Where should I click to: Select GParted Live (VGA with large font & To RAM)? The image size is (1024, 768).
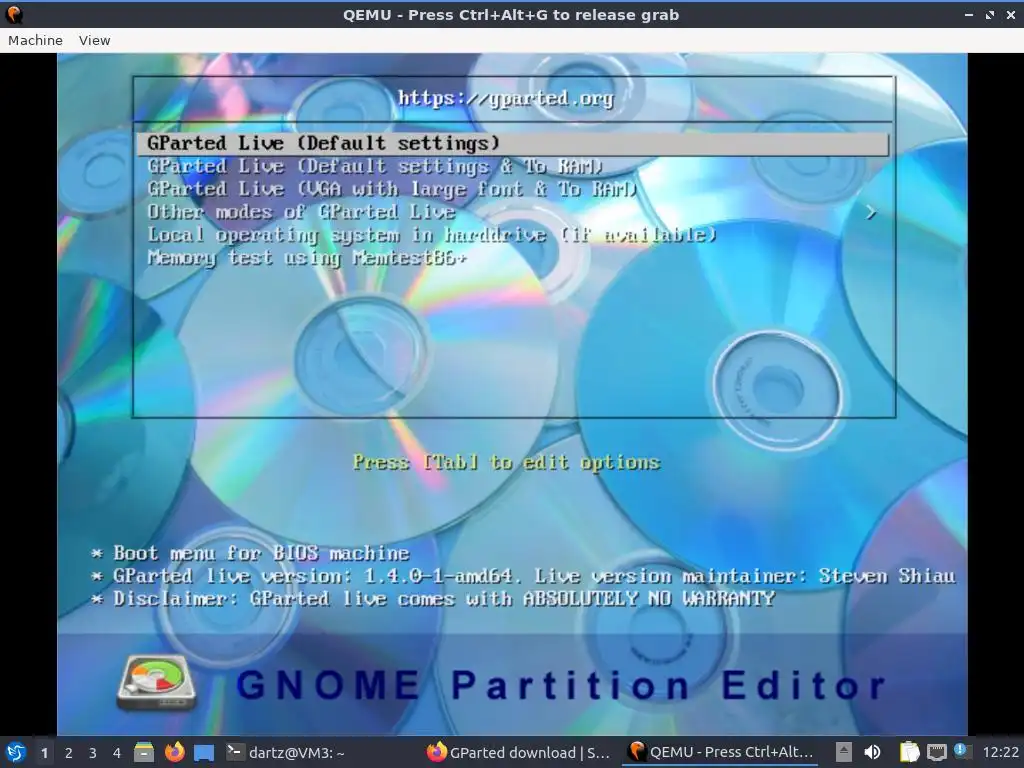tap(391, 189)
